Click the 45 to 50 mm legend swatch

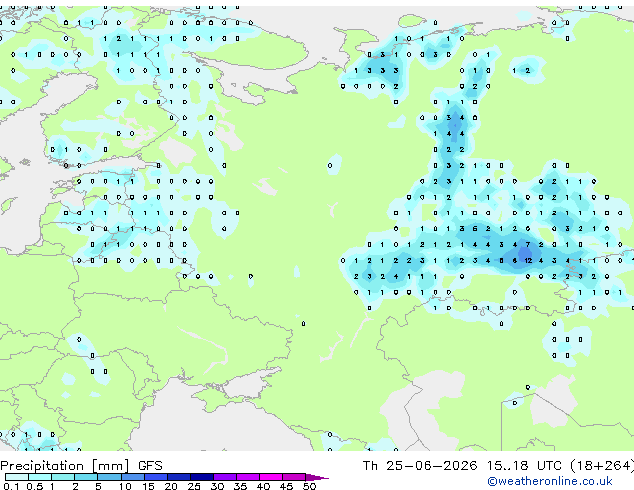(294, 477)
